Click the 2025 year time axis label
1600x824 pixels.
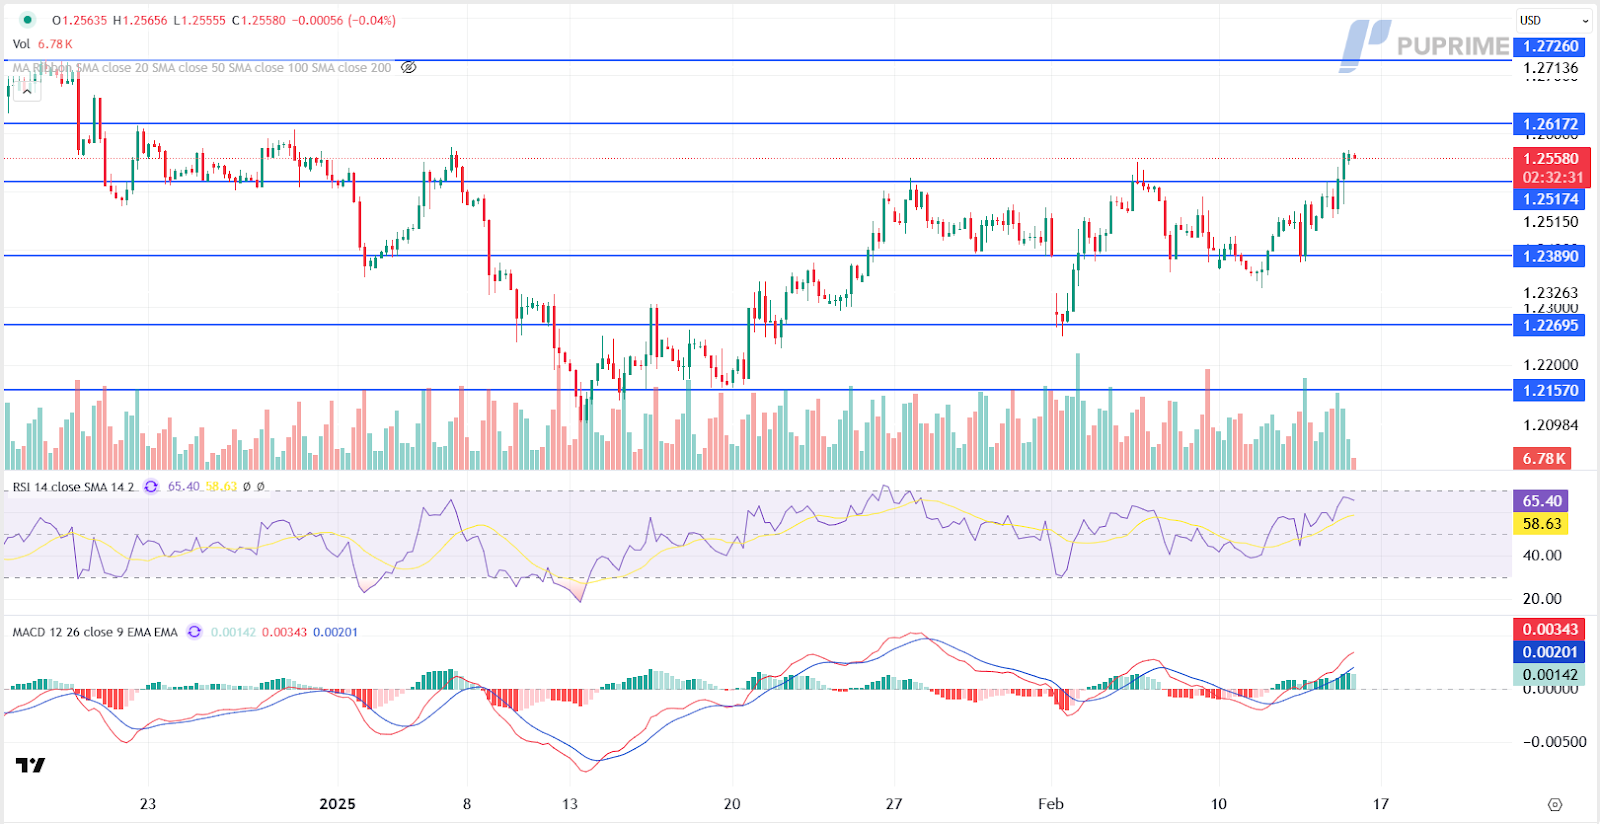[x=337, y=804]
